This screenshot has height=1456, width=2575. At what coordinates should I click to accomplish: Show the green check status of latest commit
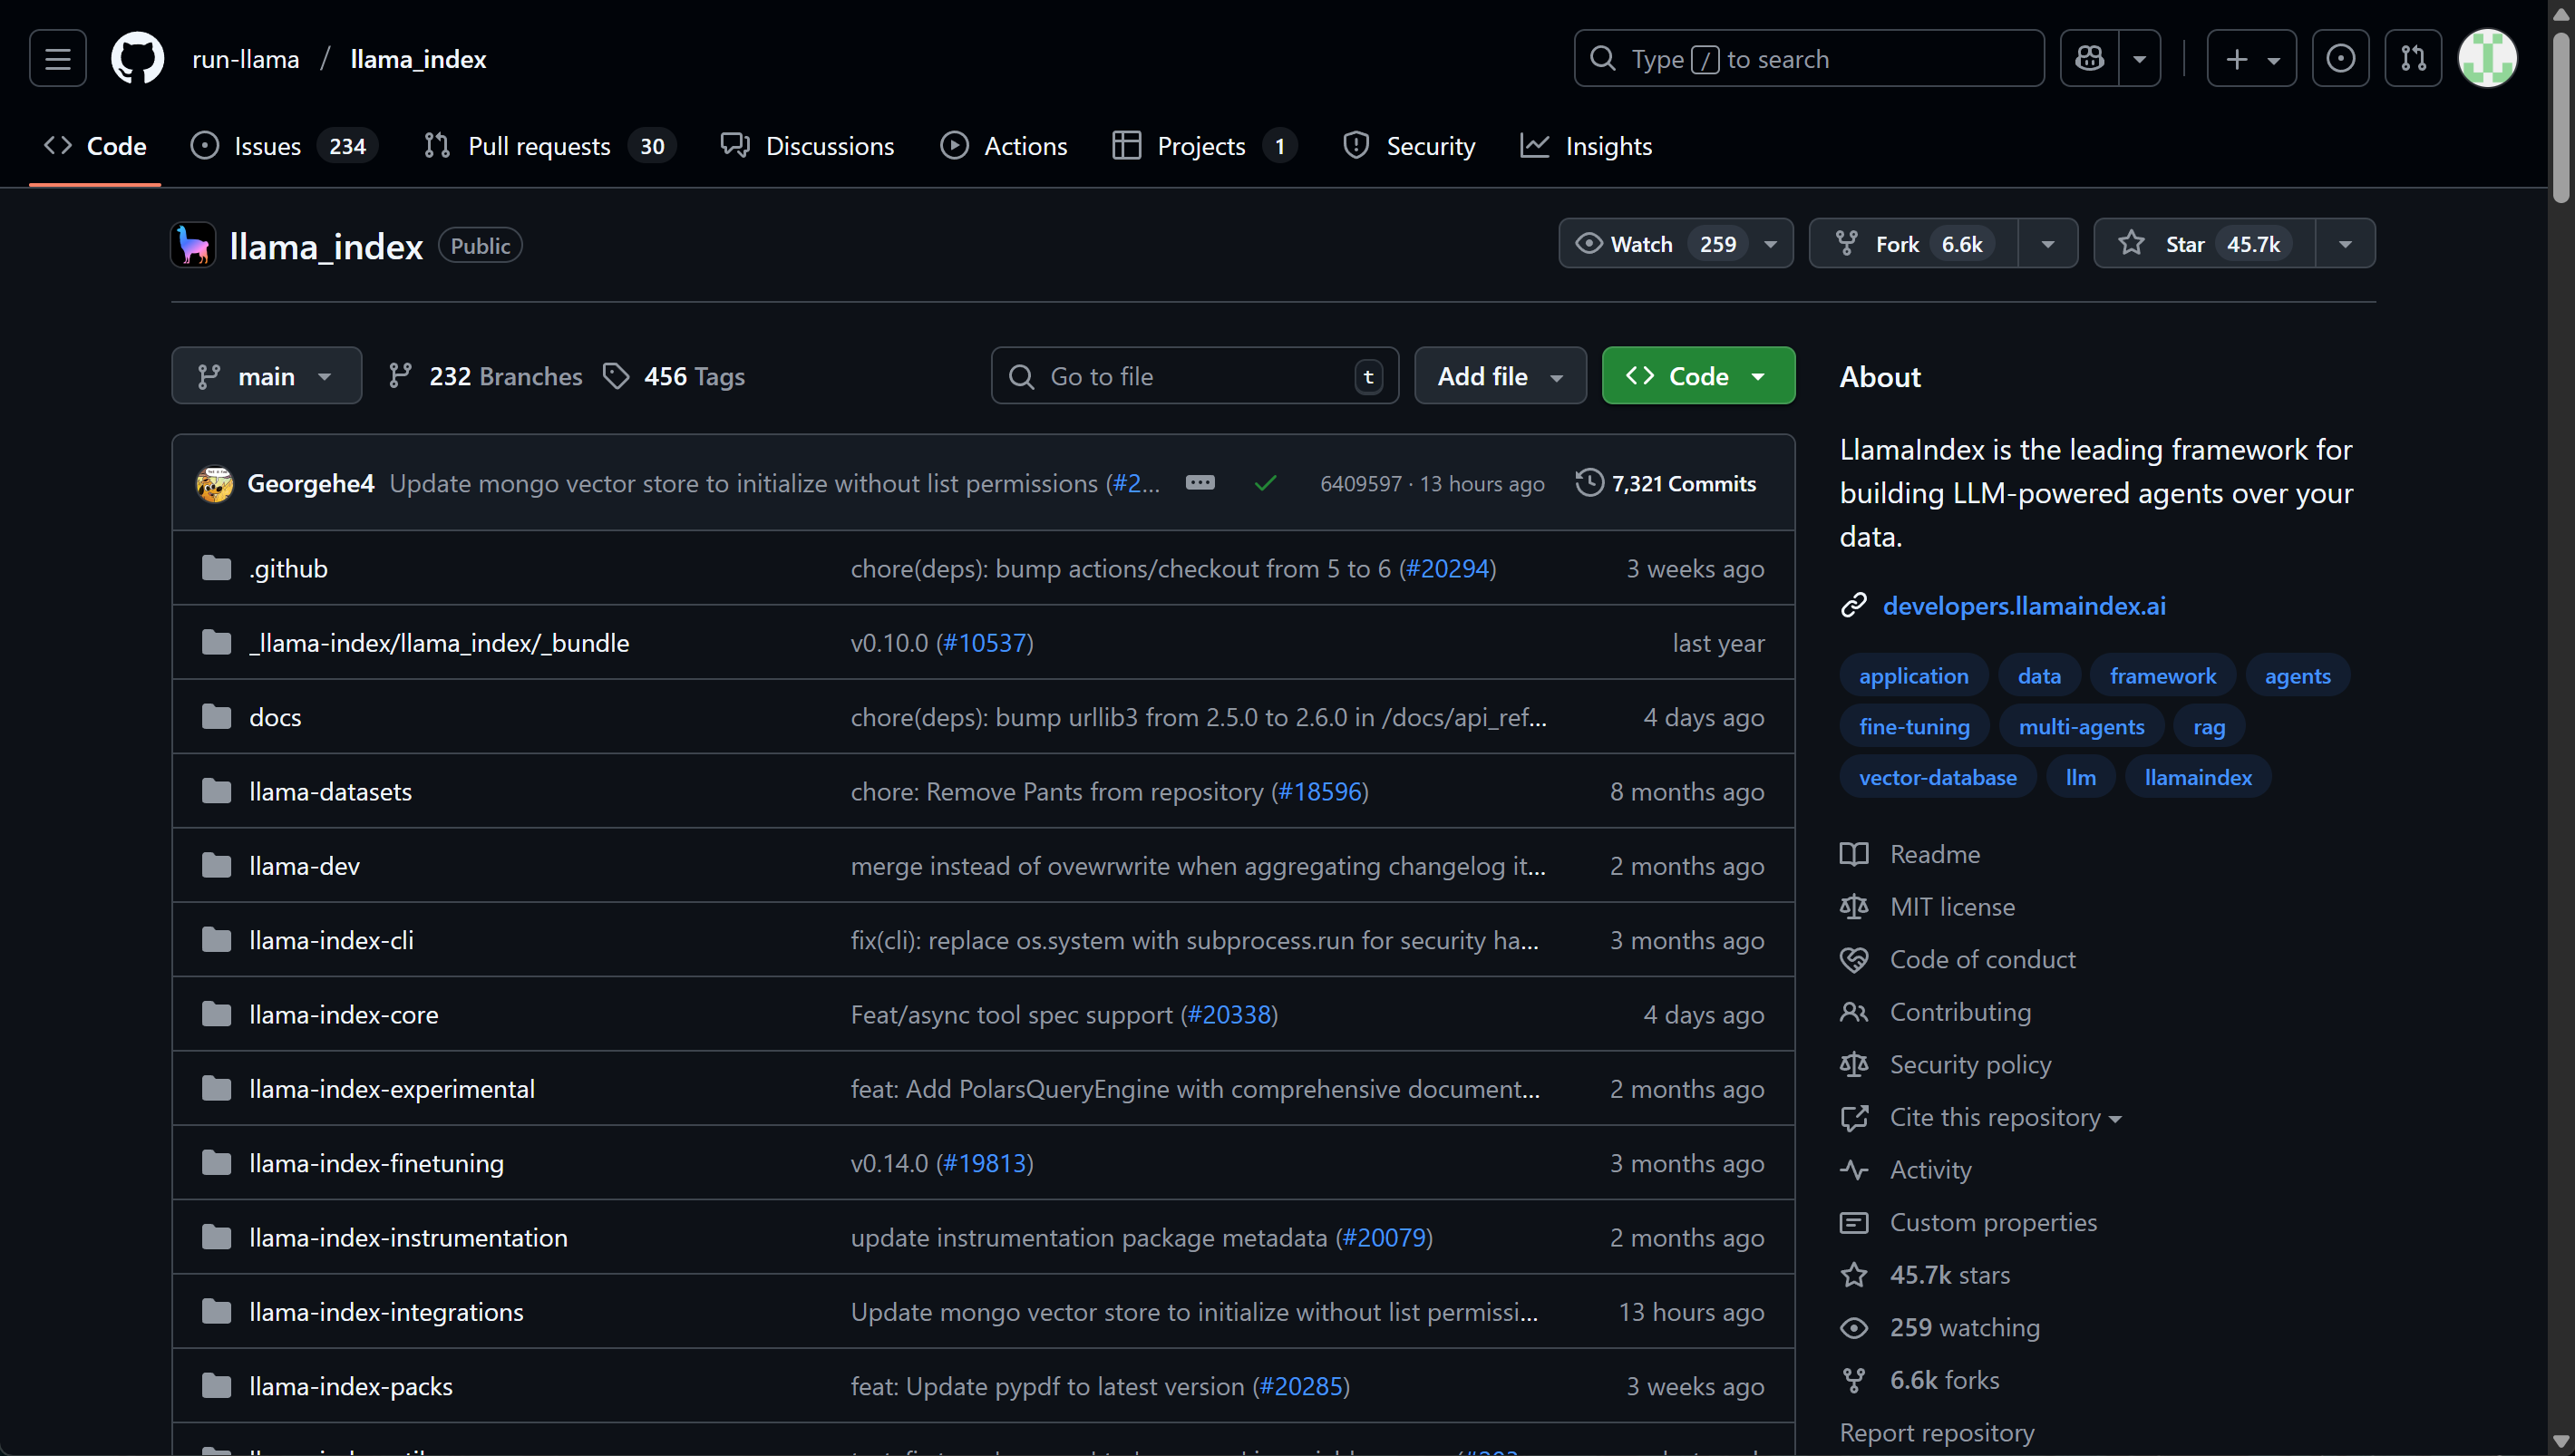(x=1265, y=484)
